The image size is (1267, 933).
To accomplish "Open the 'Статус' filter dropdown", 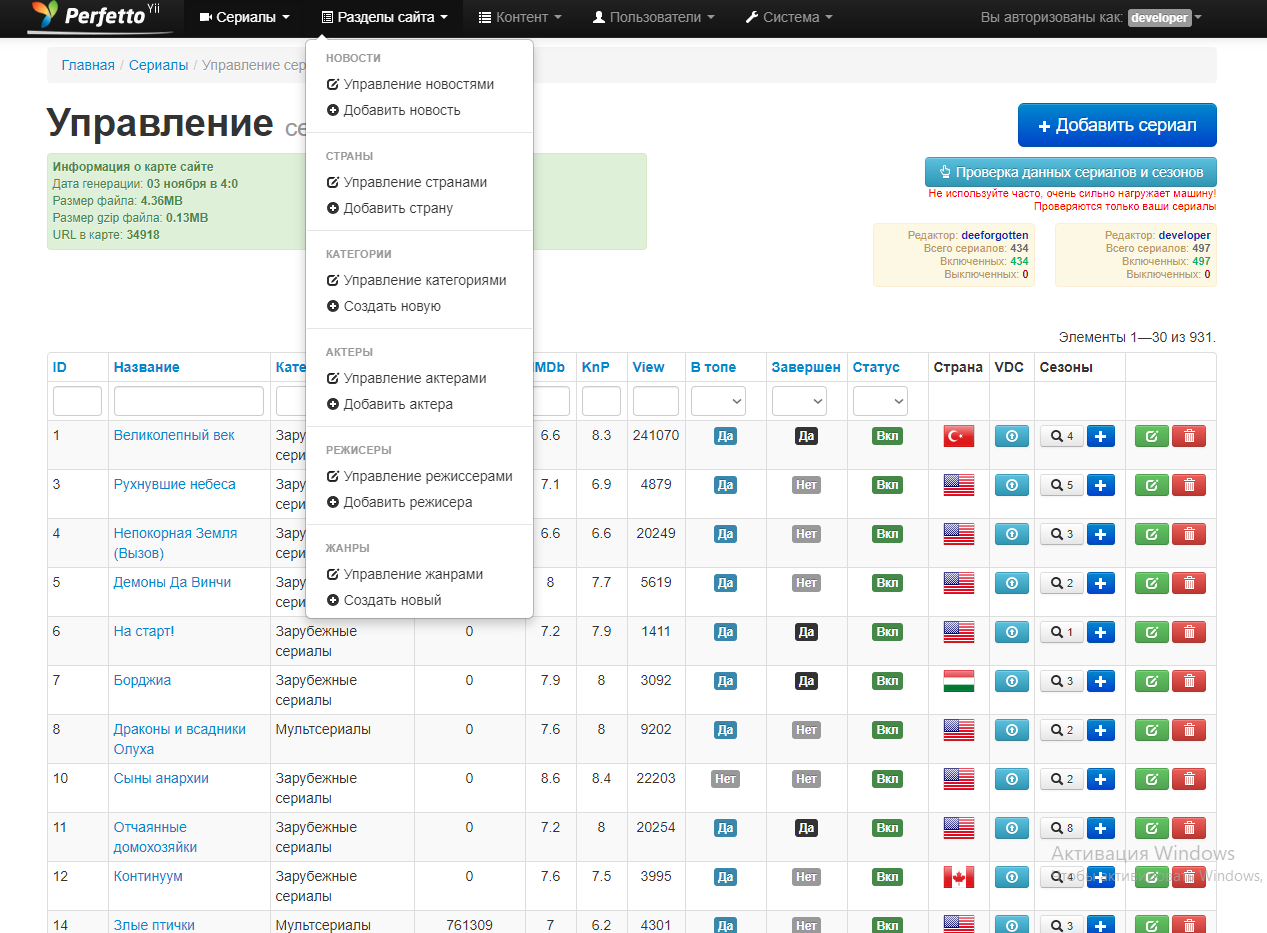I will (x=879, y=401).
